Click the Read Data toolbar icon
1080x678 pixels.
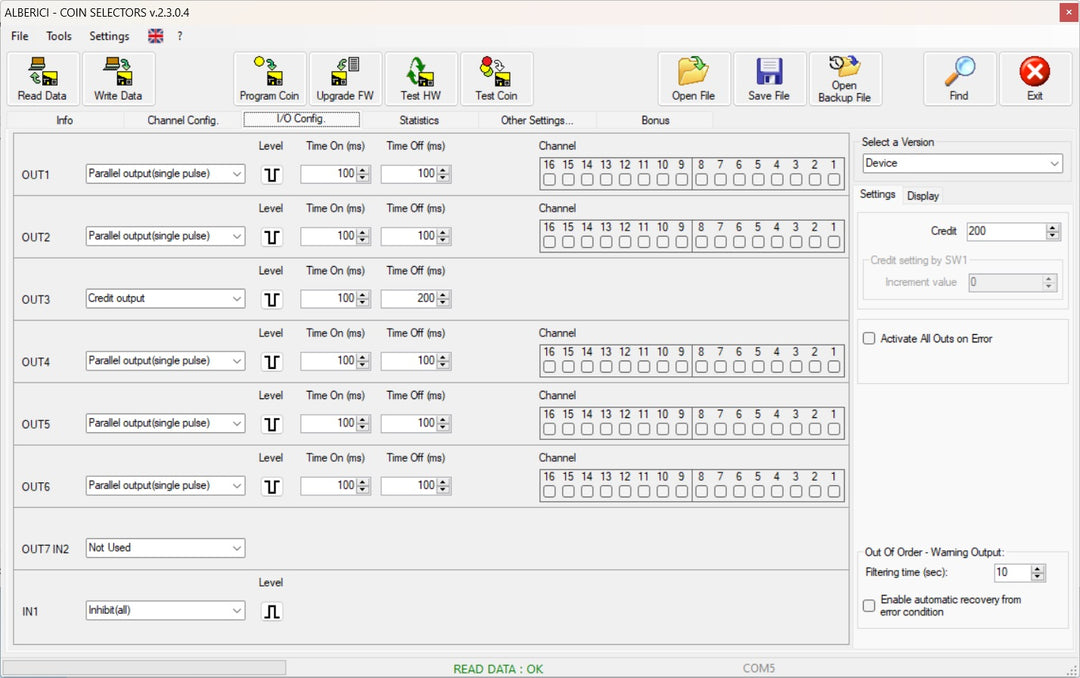42,79
